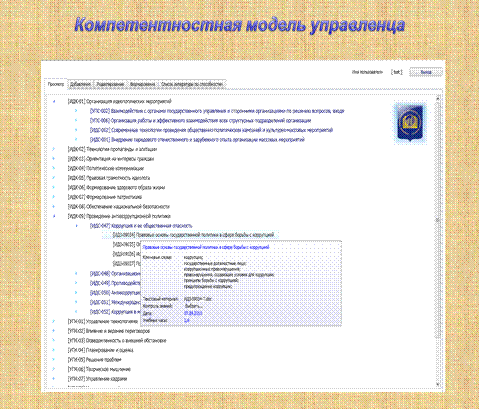Open the Редактирование tab

[110, 84]
